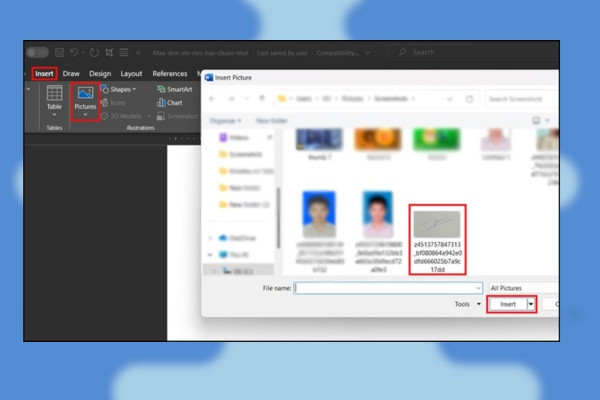This screenshot has width=600, height=400.
Task: Click the Pictures icon in ribbon
Action: pos(85,98)
